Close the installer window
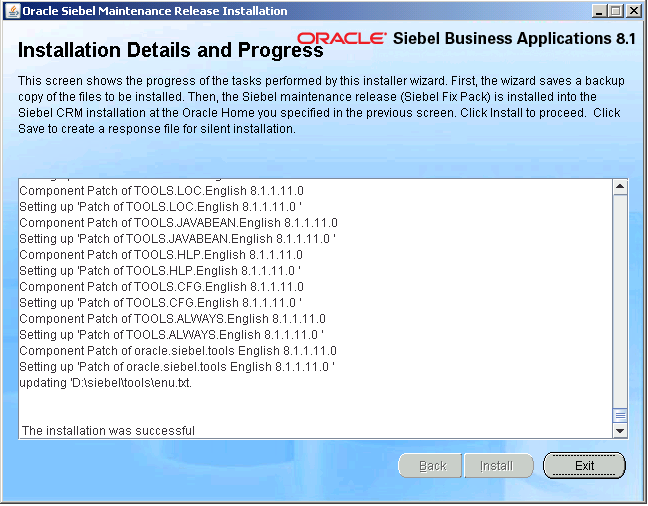 click(x=634, y=10)
